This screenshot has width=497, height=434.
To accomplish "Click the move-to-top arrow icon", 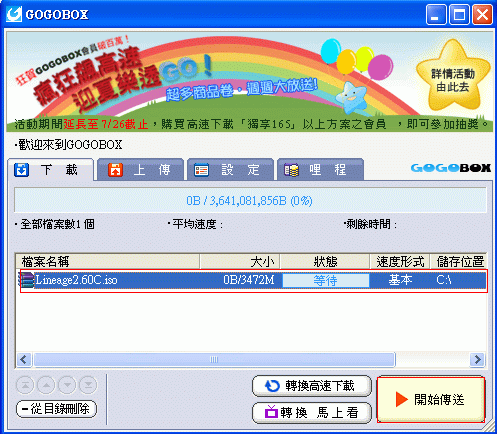I will [x=25, y=385].
